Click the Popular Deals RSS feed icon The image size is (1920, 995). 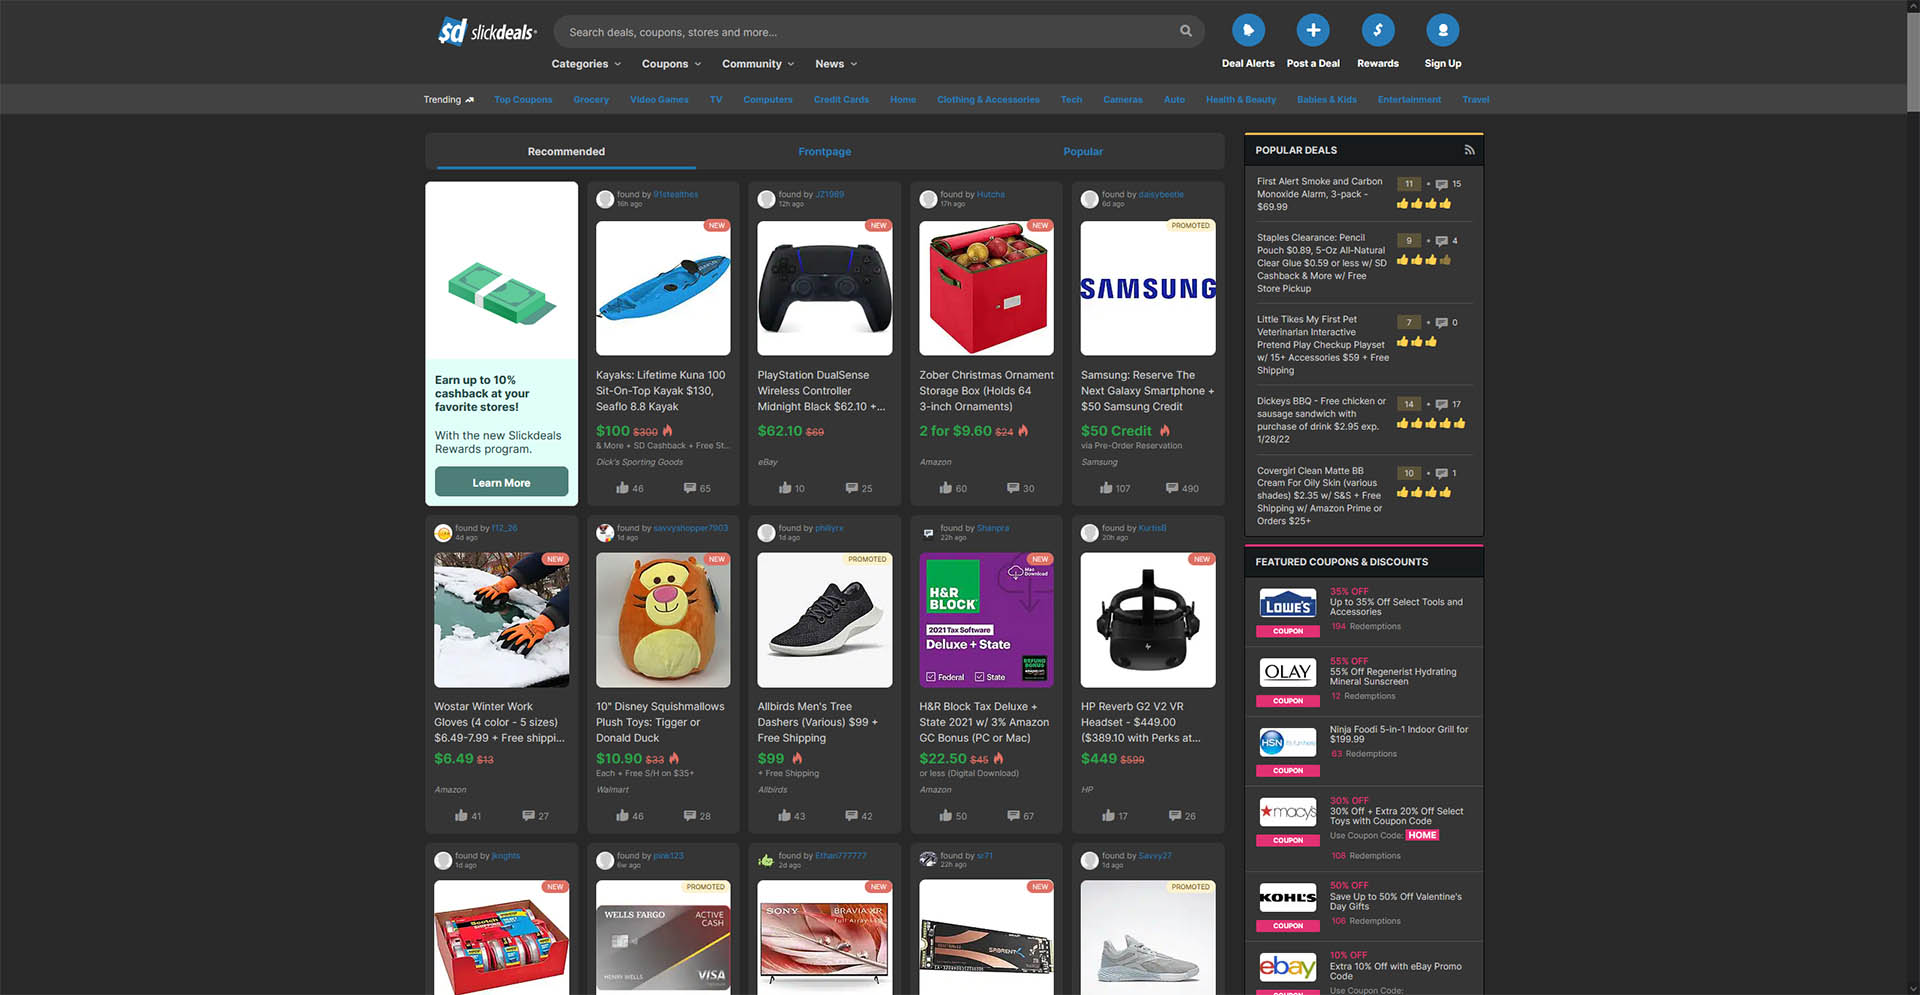click(1469, 150)
